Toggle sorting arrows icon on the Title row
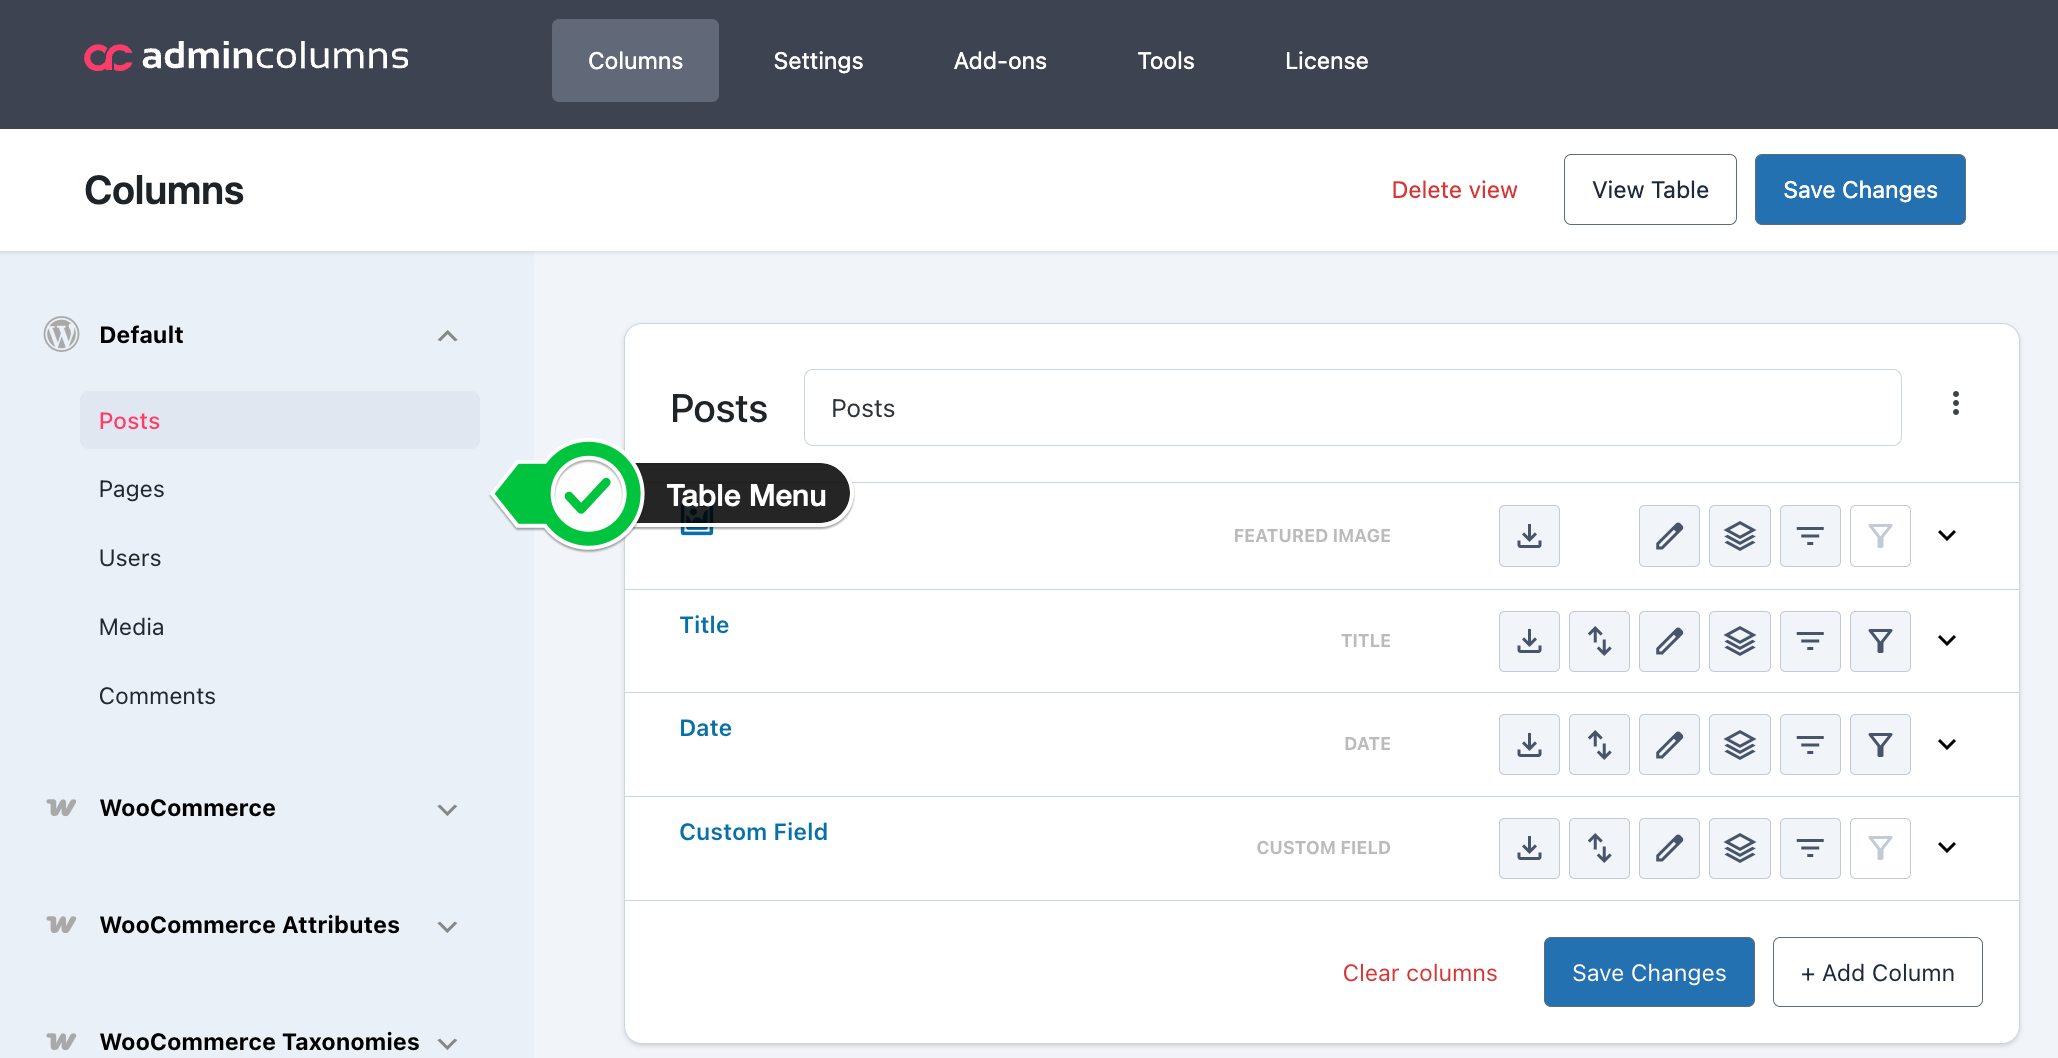 coord(1599,641)
